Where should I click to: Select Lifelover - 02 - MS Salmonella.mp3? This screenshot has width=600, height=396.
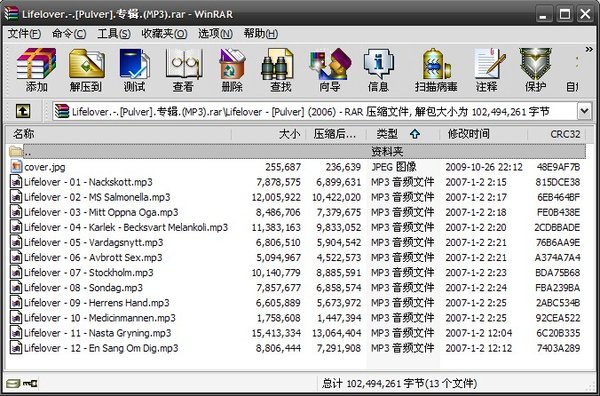[297, 197]
